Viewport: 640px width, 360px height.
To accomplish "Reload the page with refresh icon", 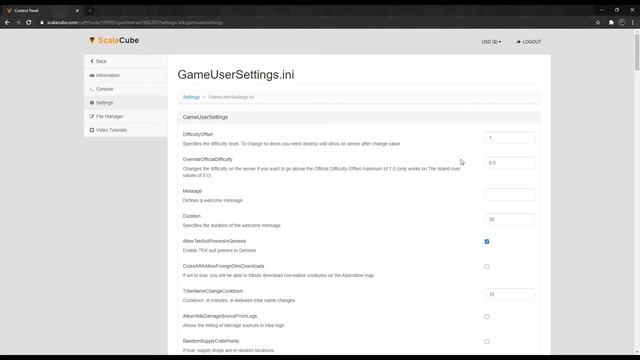I will (x=29, y=22).
